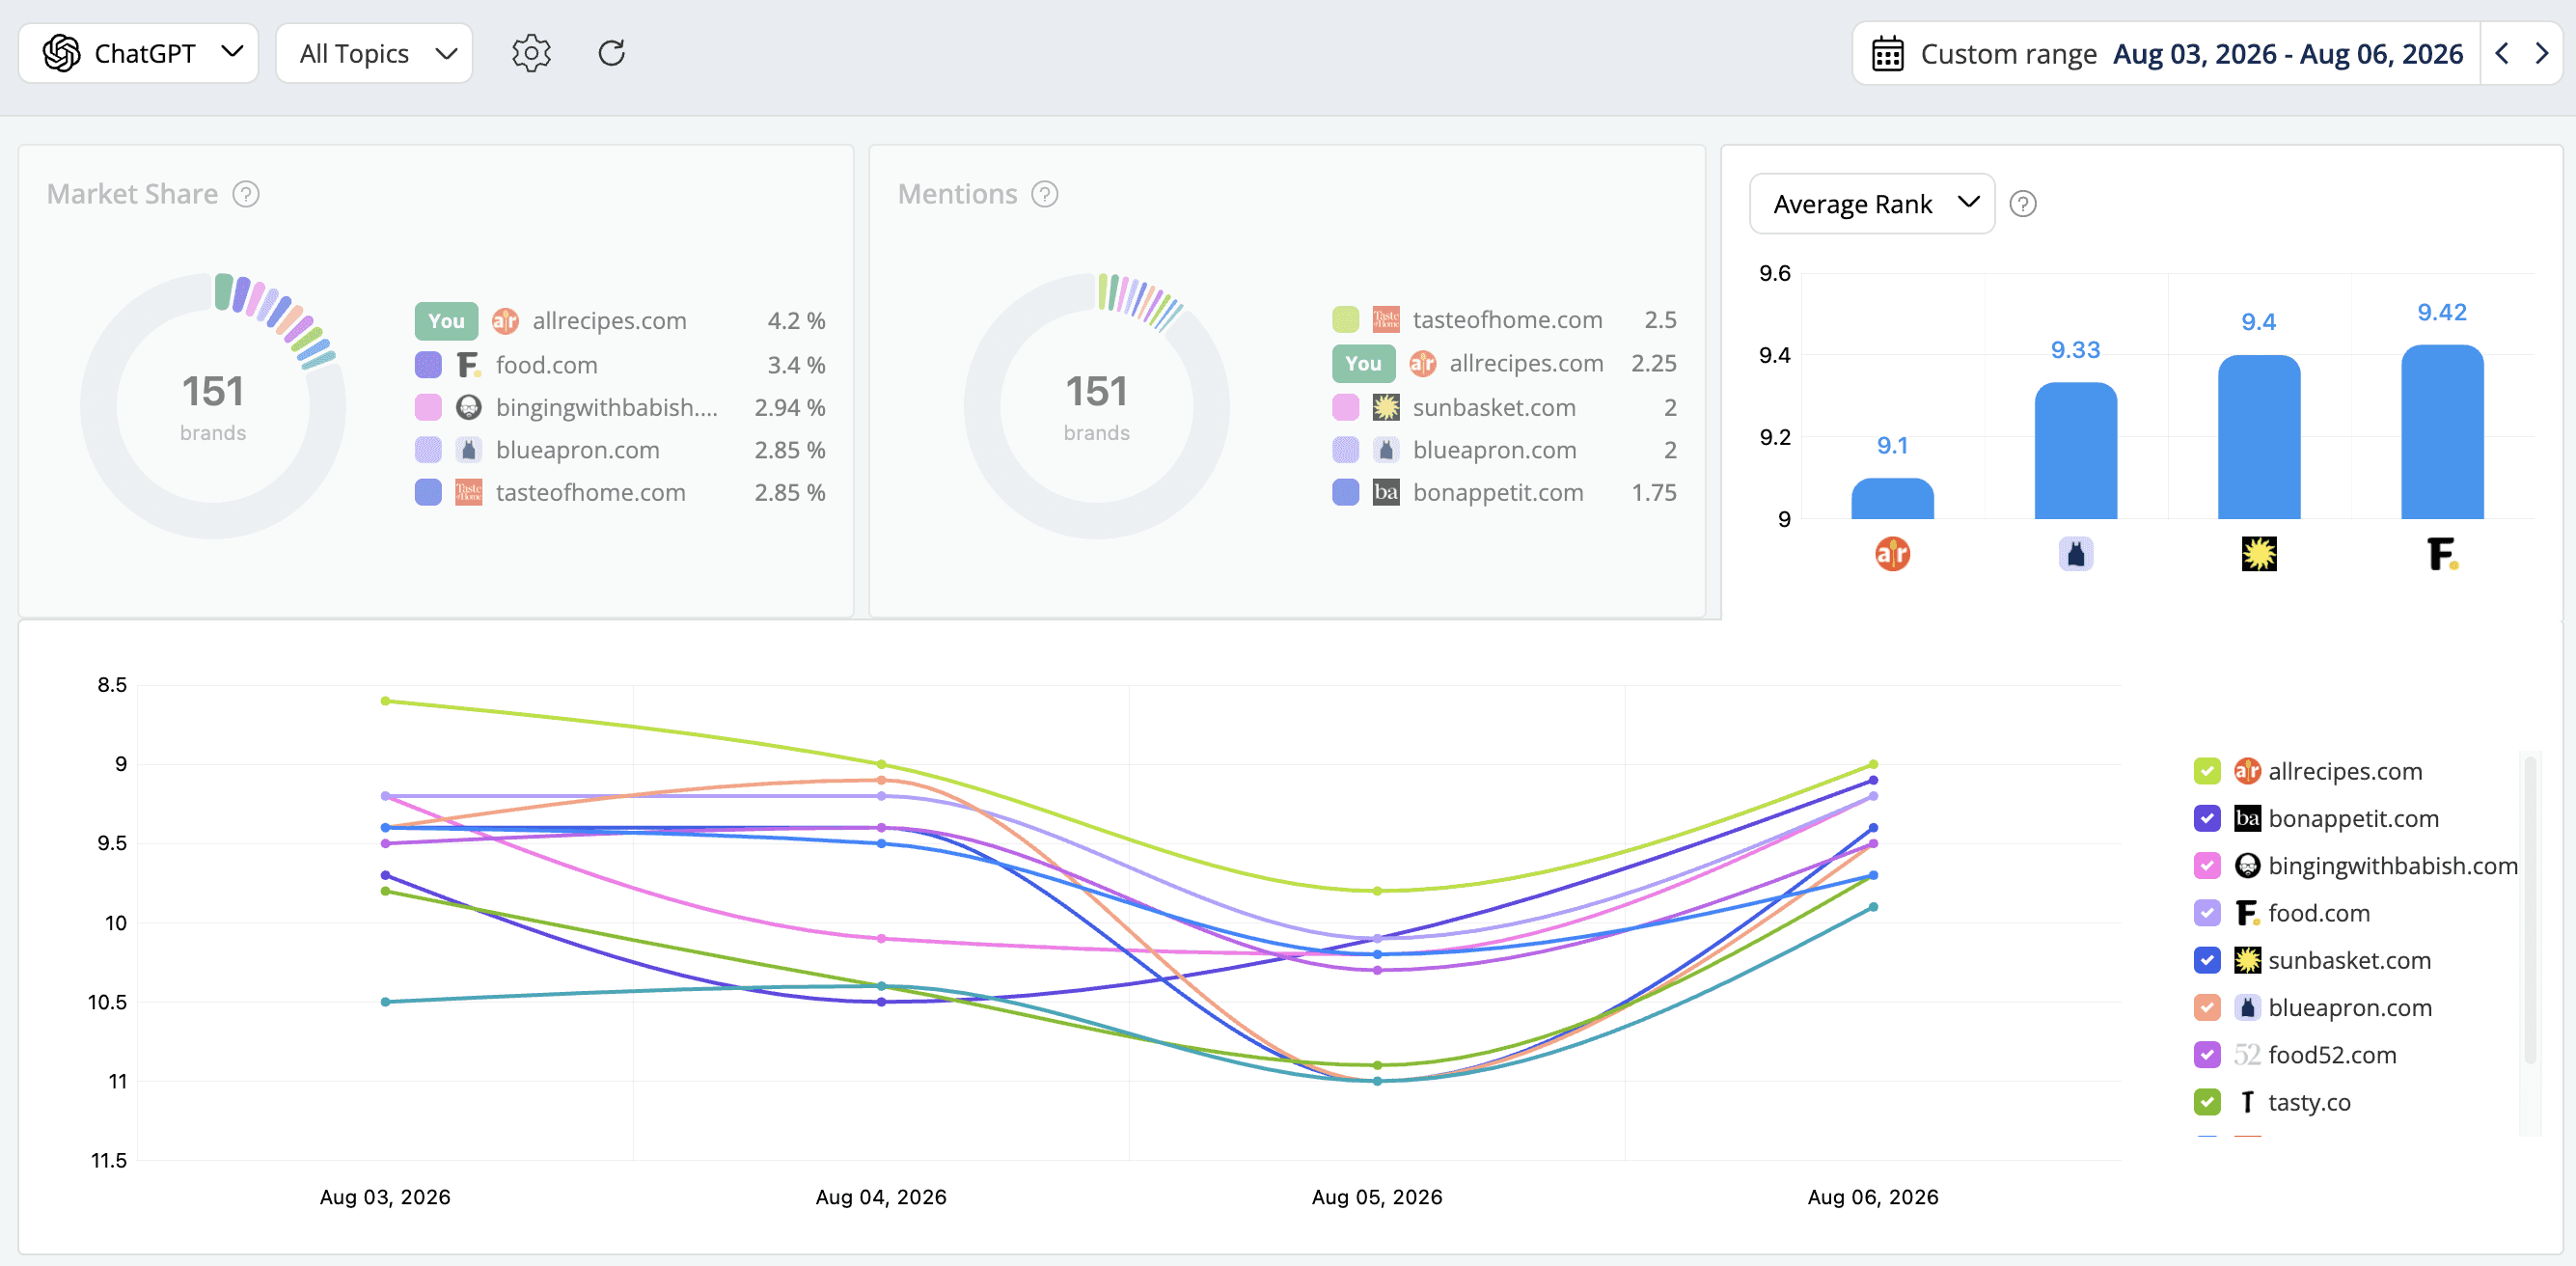The image size is (2576, 1266).
Task: Toggle the tasty.co legend checkbox
Action: pos(2207,1102)
